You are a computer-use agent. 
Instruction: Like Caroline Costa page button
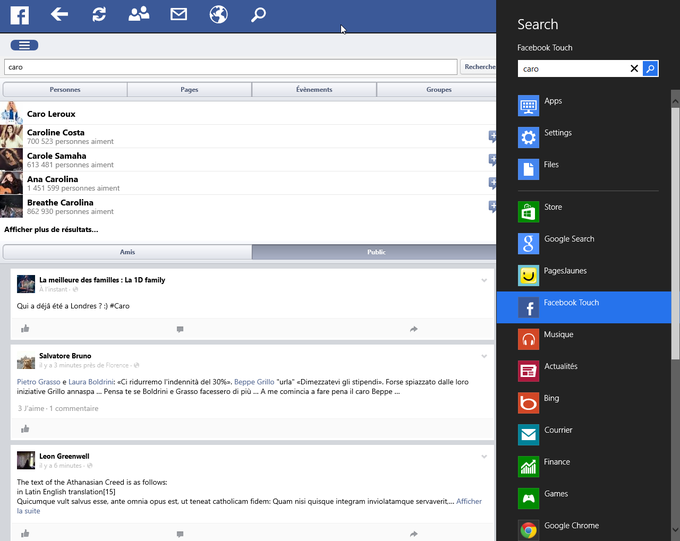[x=493, y=136]
